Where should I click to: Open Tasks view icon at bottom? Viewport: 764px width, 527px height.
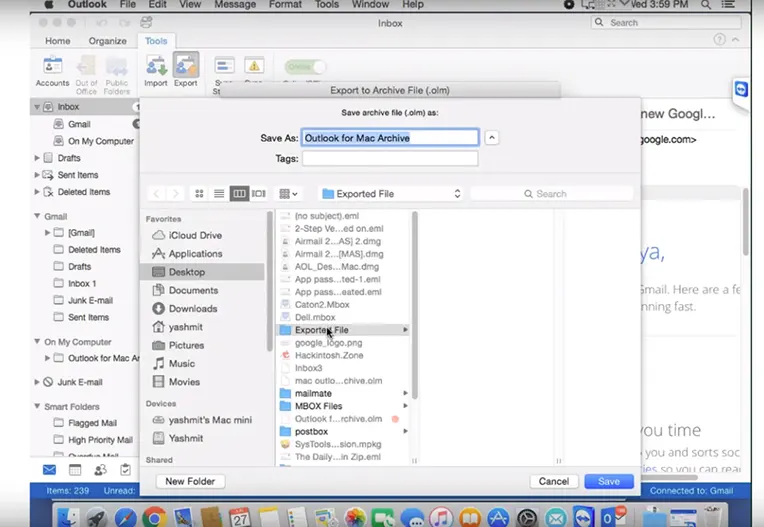coord(125,470)
